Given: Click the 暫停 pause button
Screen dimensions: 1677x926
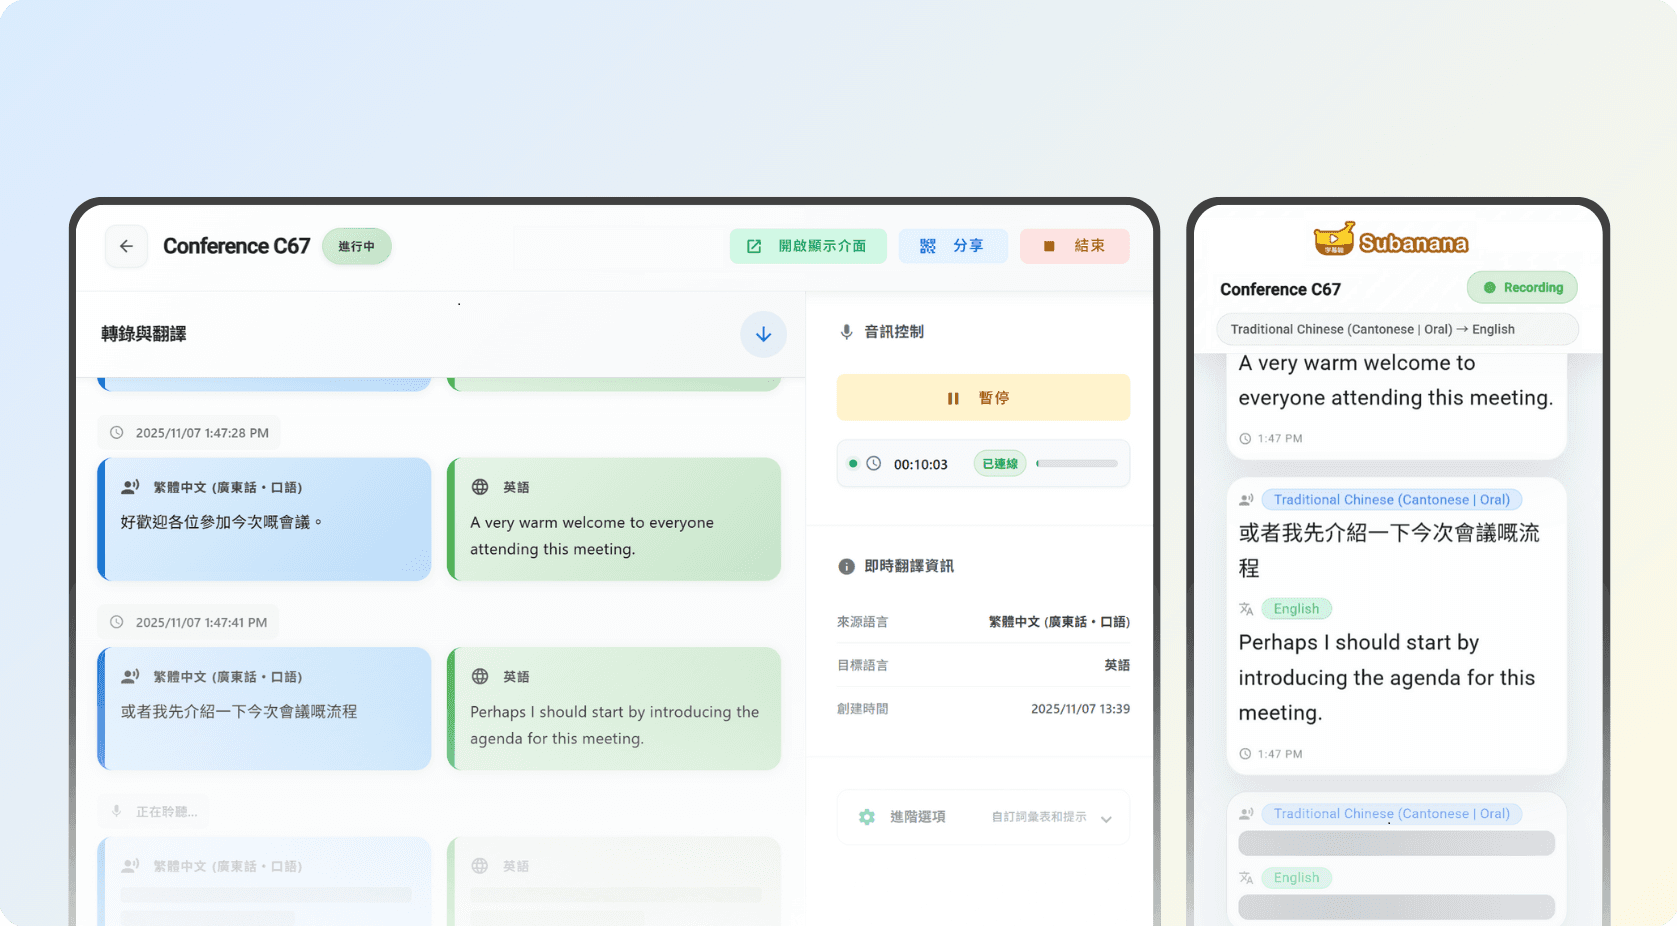Looking at the screenshot, I should point(982,397).
